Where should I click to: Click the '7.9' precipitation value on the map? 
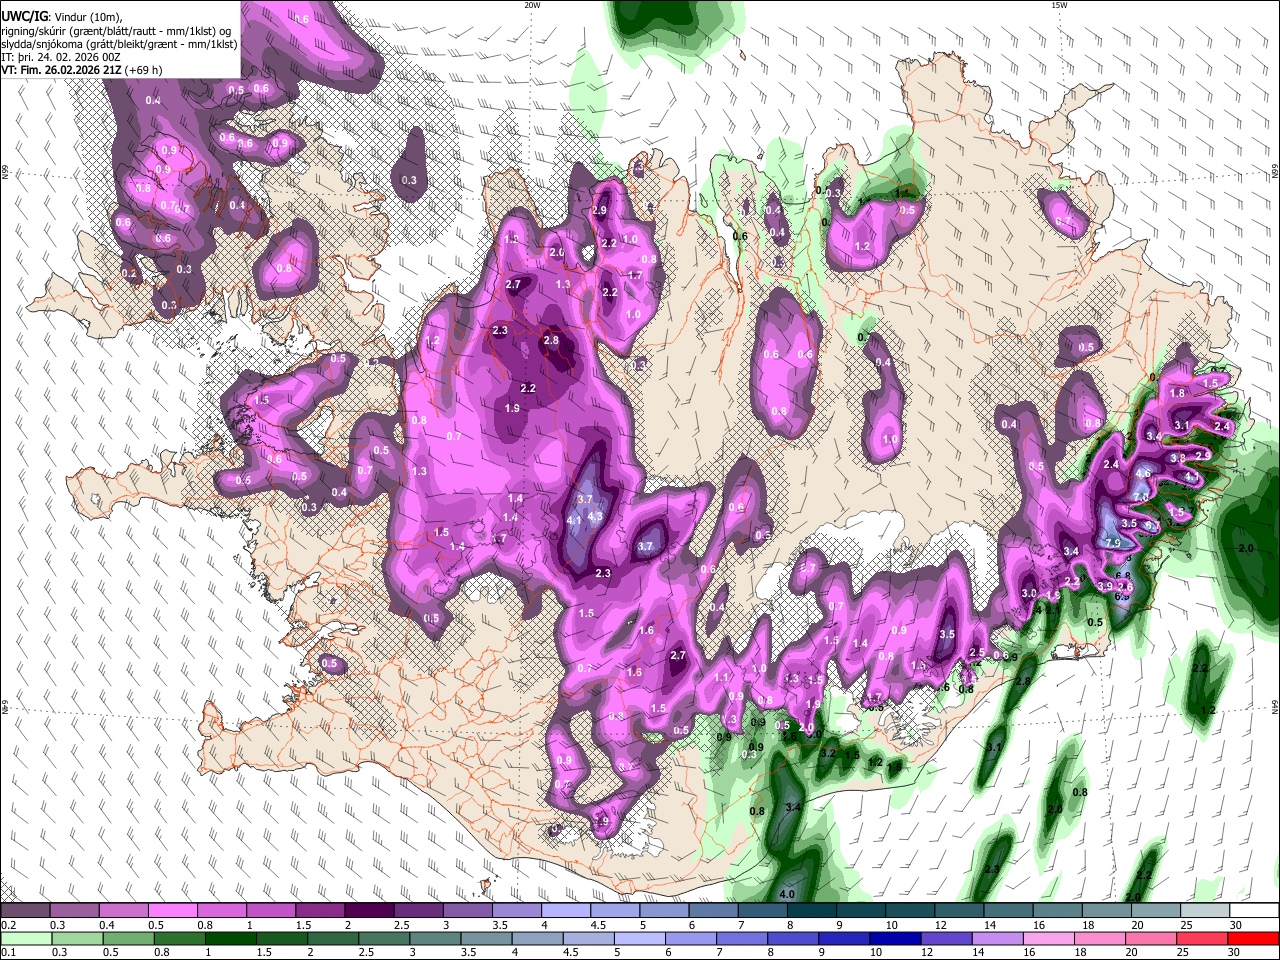[x=1113, y=542]
